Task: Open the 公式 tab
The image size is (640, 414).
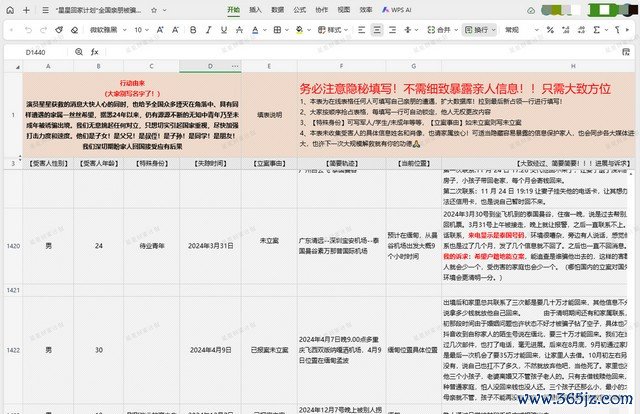Action: 300,10
